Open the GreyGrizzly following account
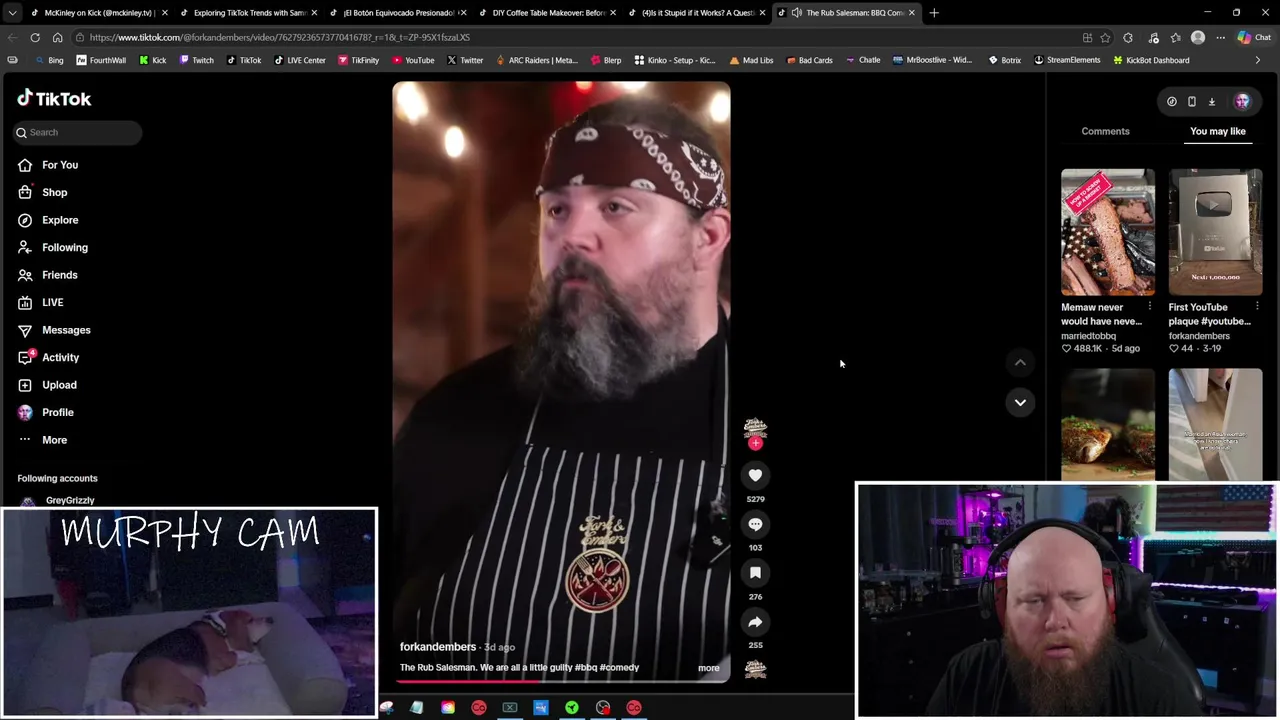 click(x=70, y=500)
